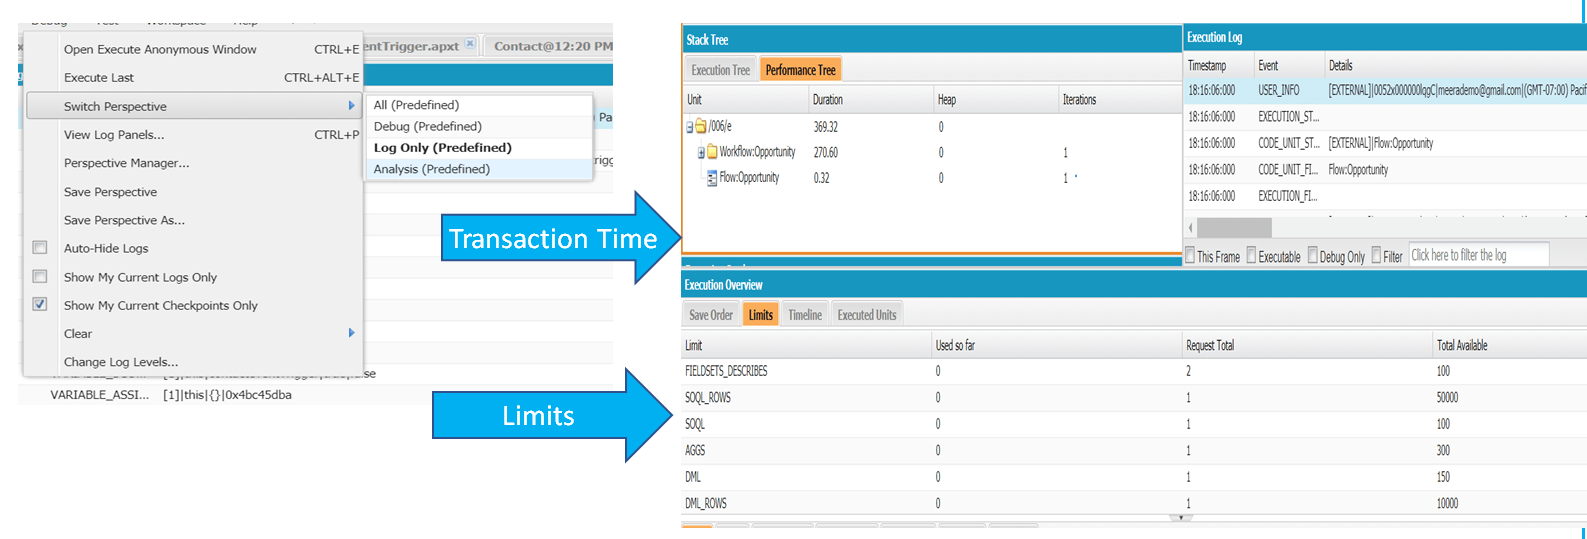The width and height of the screenshot is (1587, 539).
Task: Enable the Auto-Hide Logs checkbox
Action: coord(40,248)
